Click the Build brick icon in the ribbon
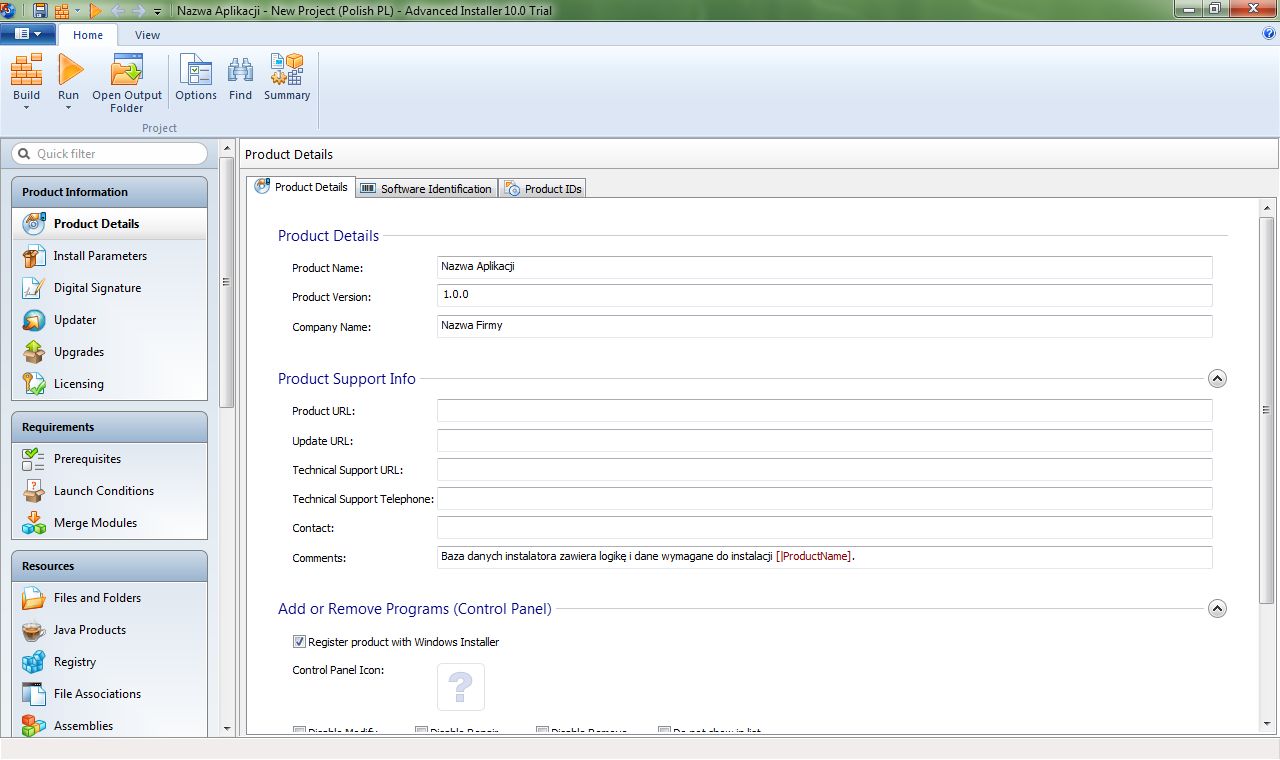Image resolution: width=1280 pixels, height=760 pixels. [27, 70]
